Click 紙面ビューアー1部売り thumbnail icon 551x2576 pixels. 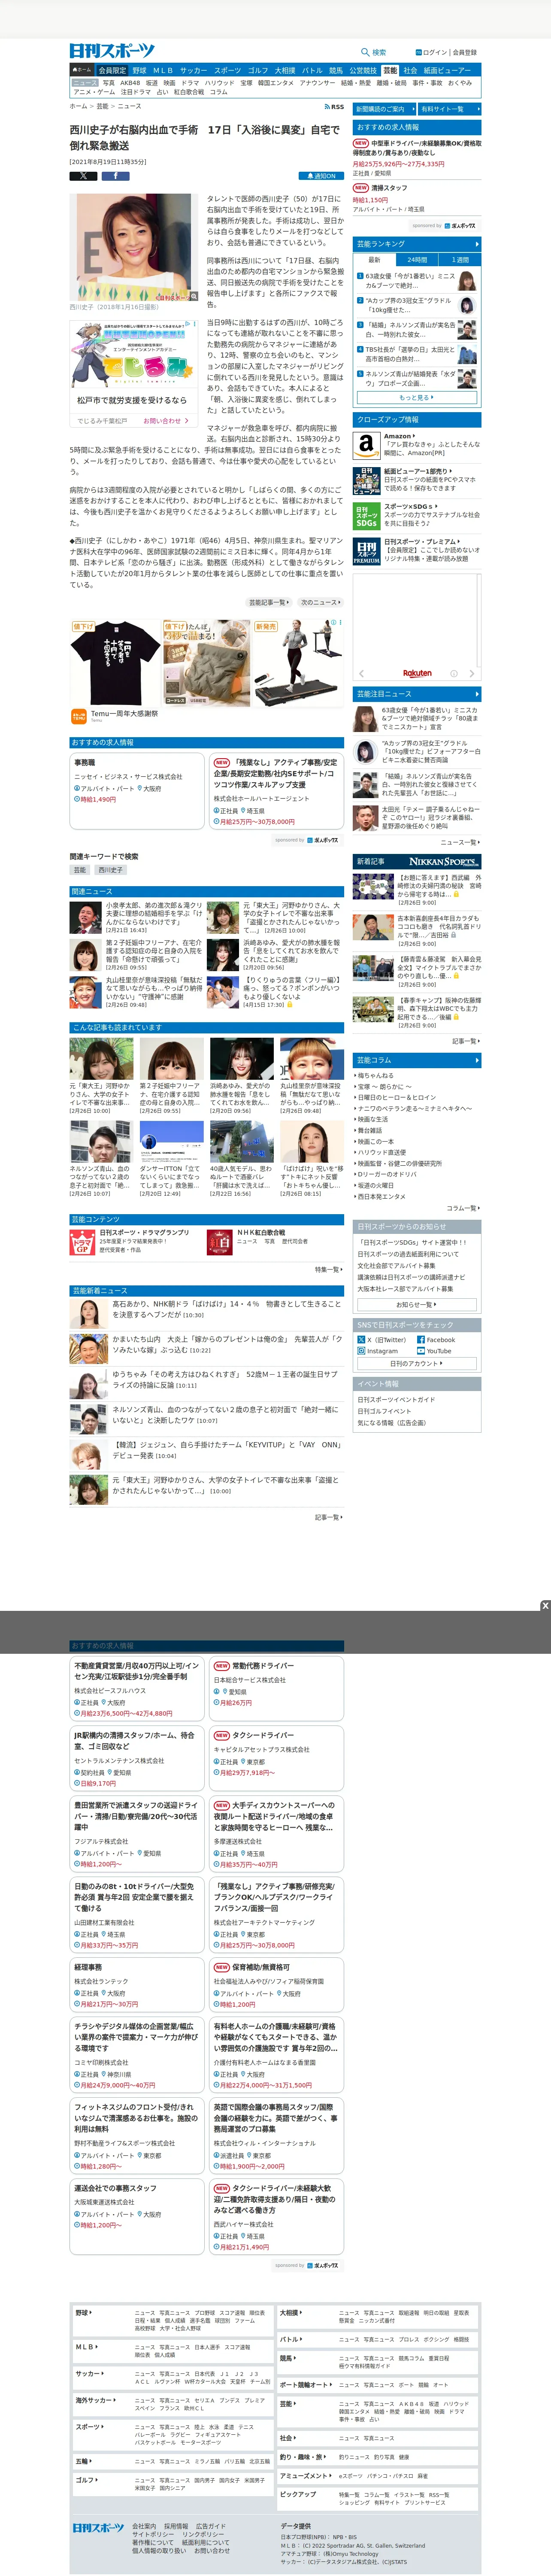point(366,480)
